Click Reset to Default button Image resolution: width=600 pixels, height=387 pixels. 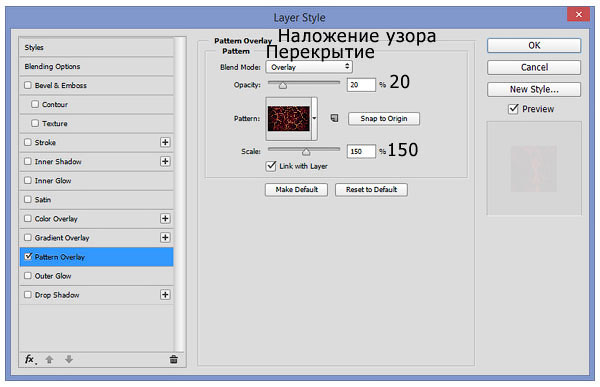371,189
